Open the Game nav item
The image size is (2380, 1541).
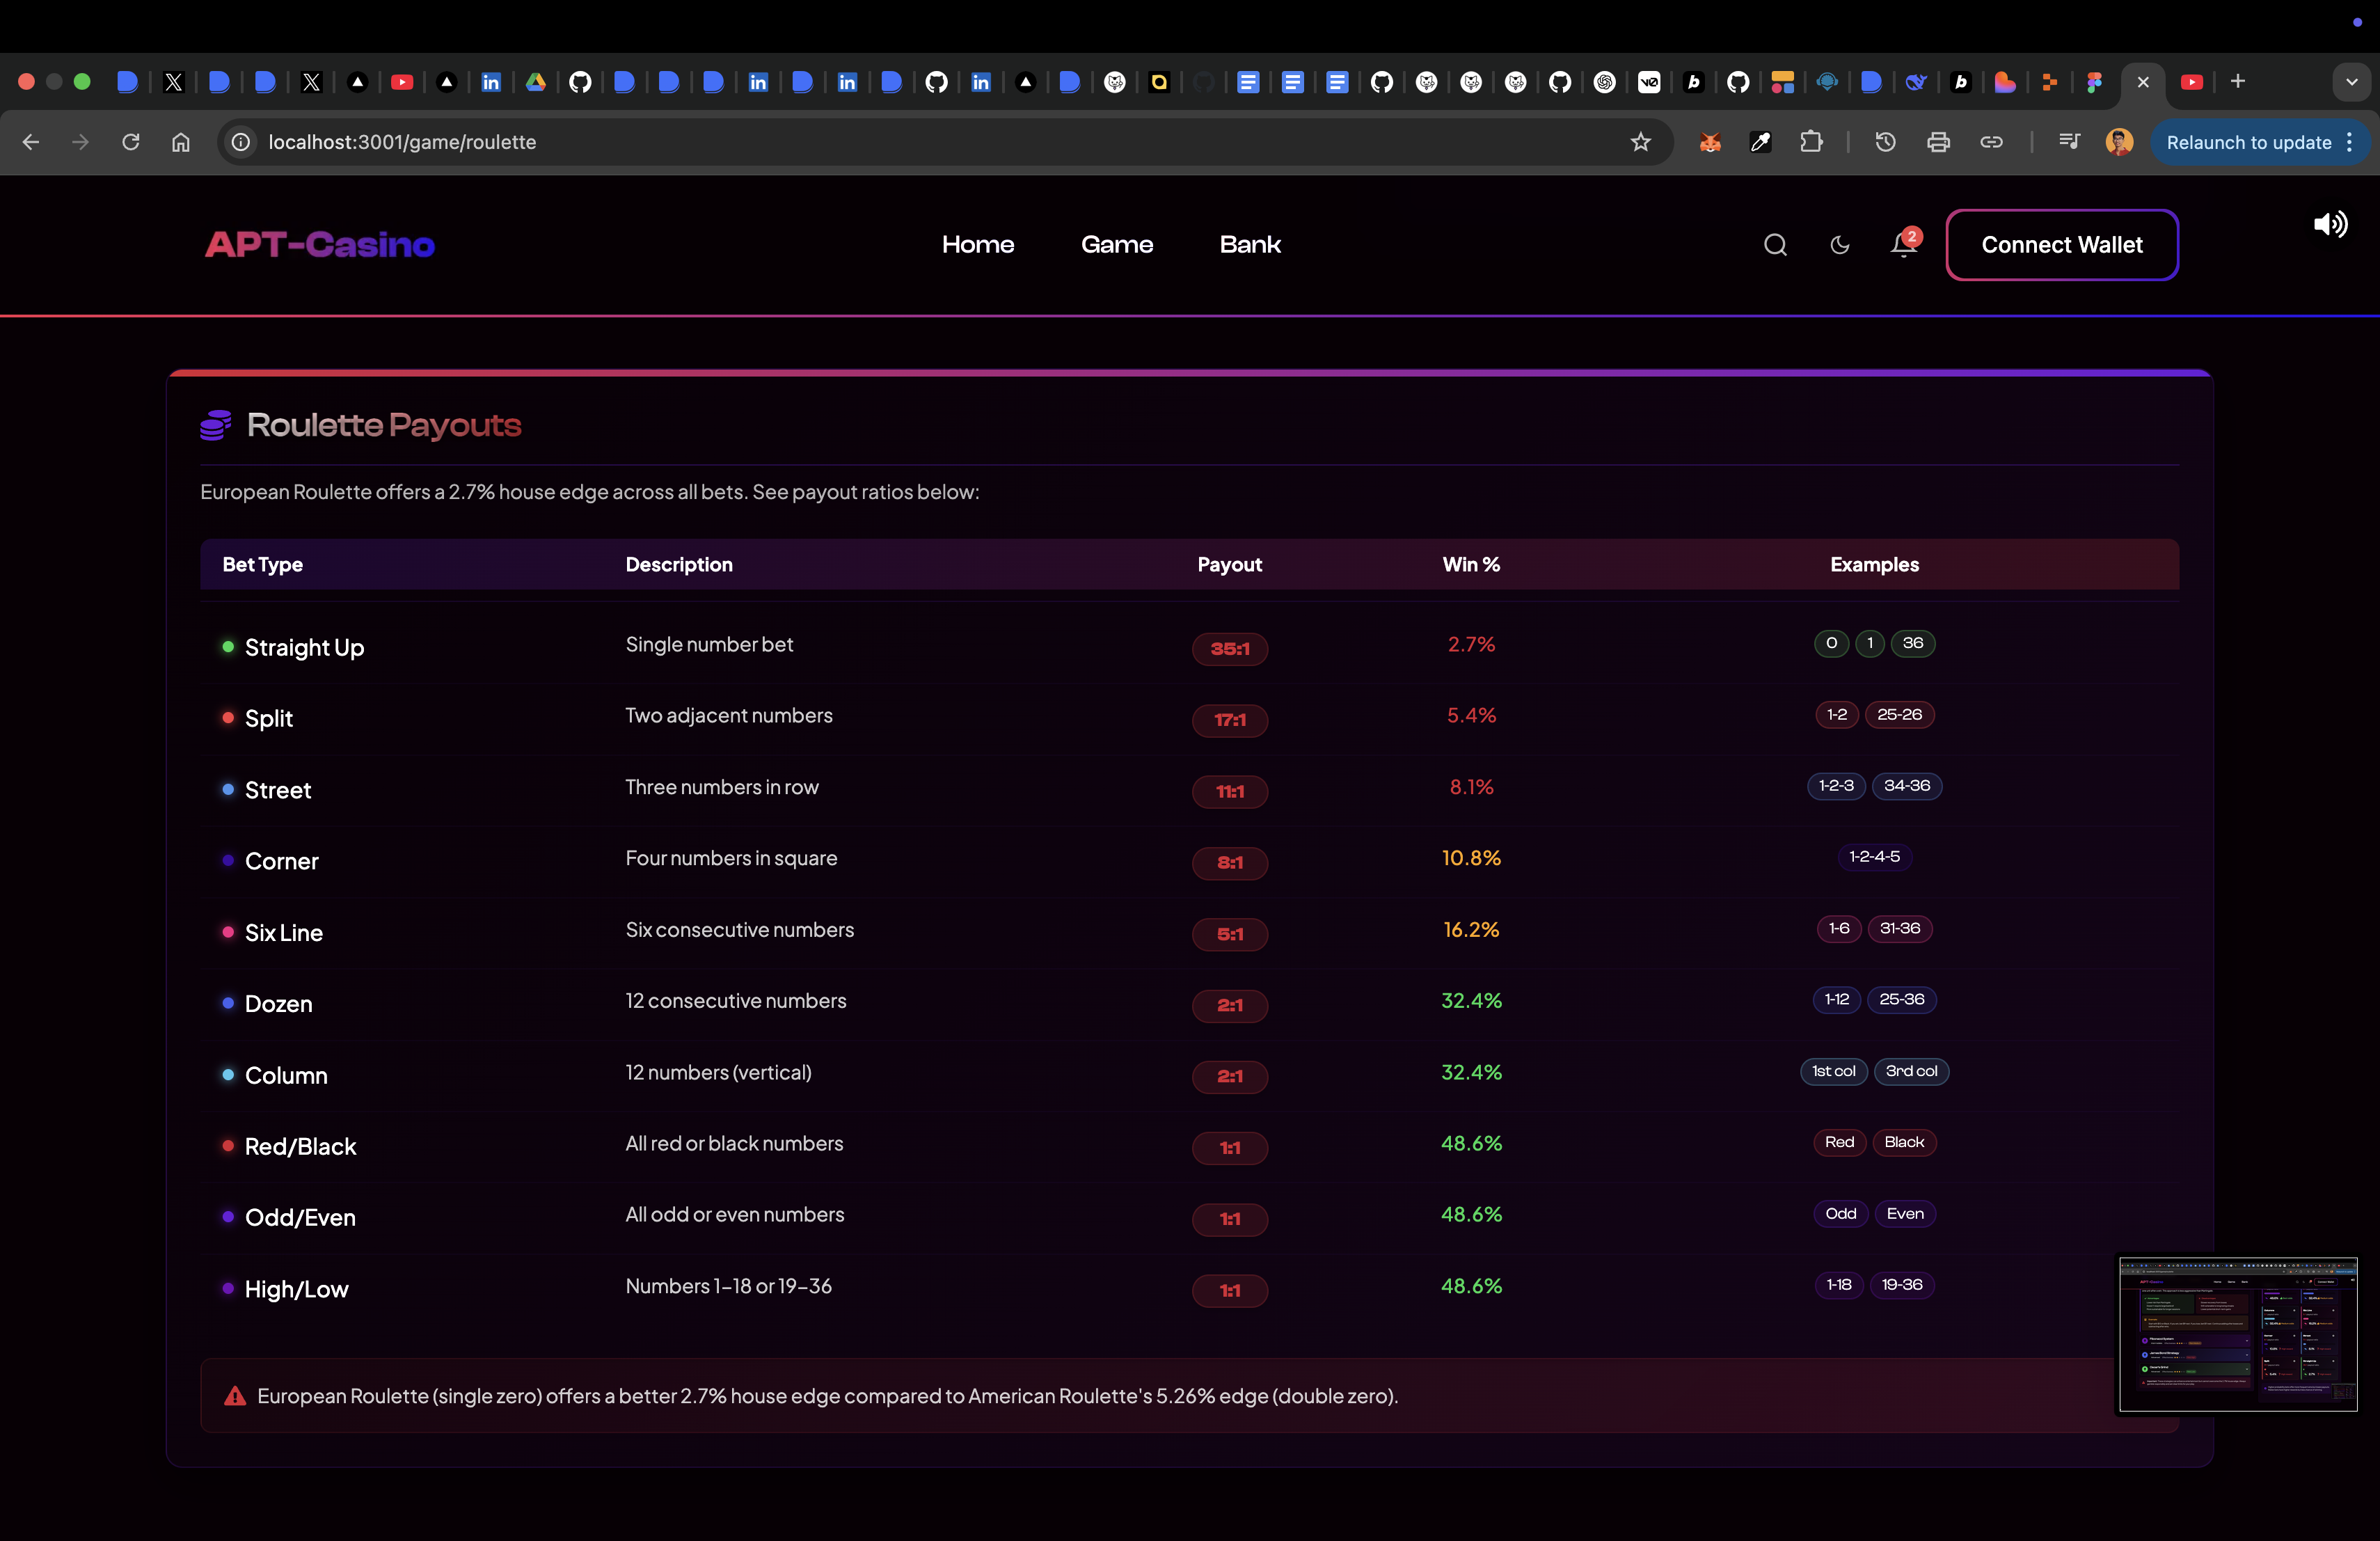pos(1116,245)
